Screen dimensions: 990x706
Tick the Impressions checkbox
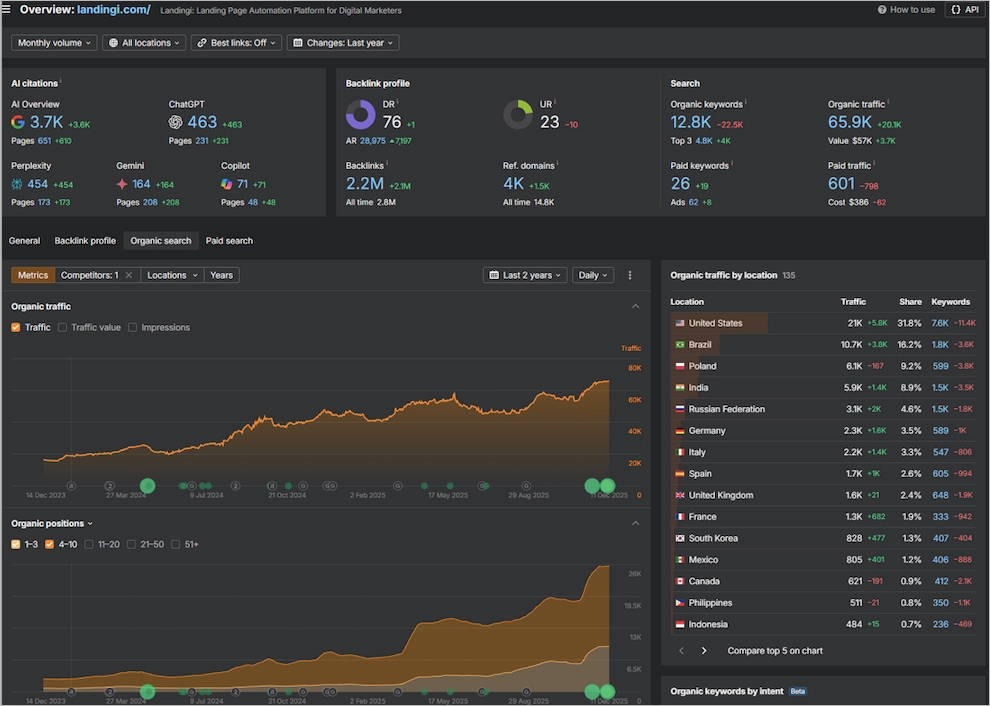tap(133, 327)
